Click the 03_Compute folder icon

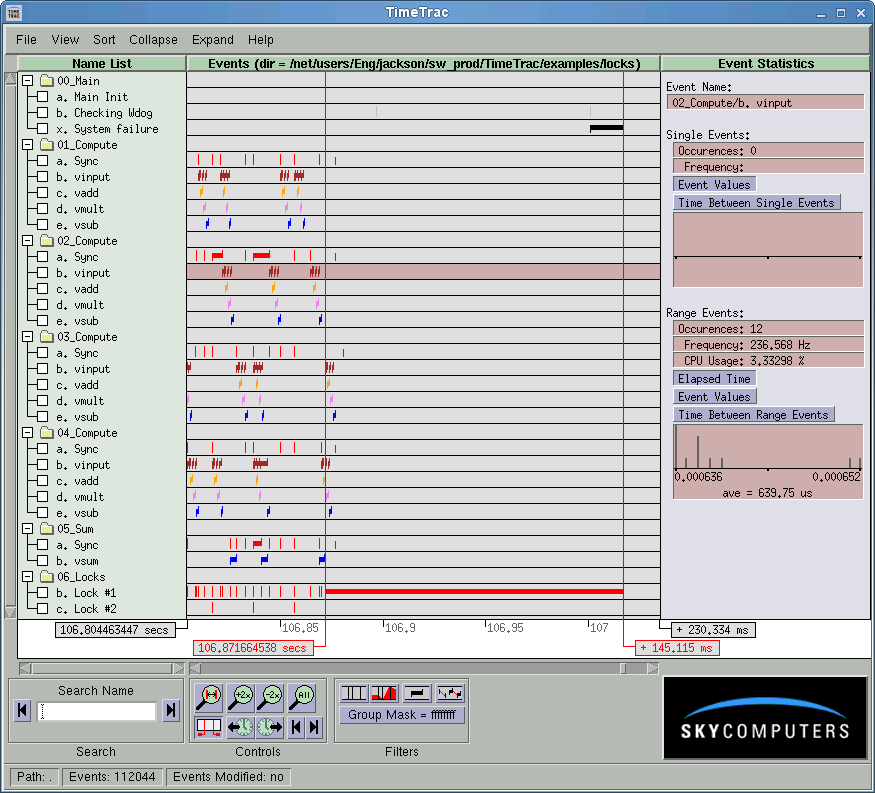point(47,337)
